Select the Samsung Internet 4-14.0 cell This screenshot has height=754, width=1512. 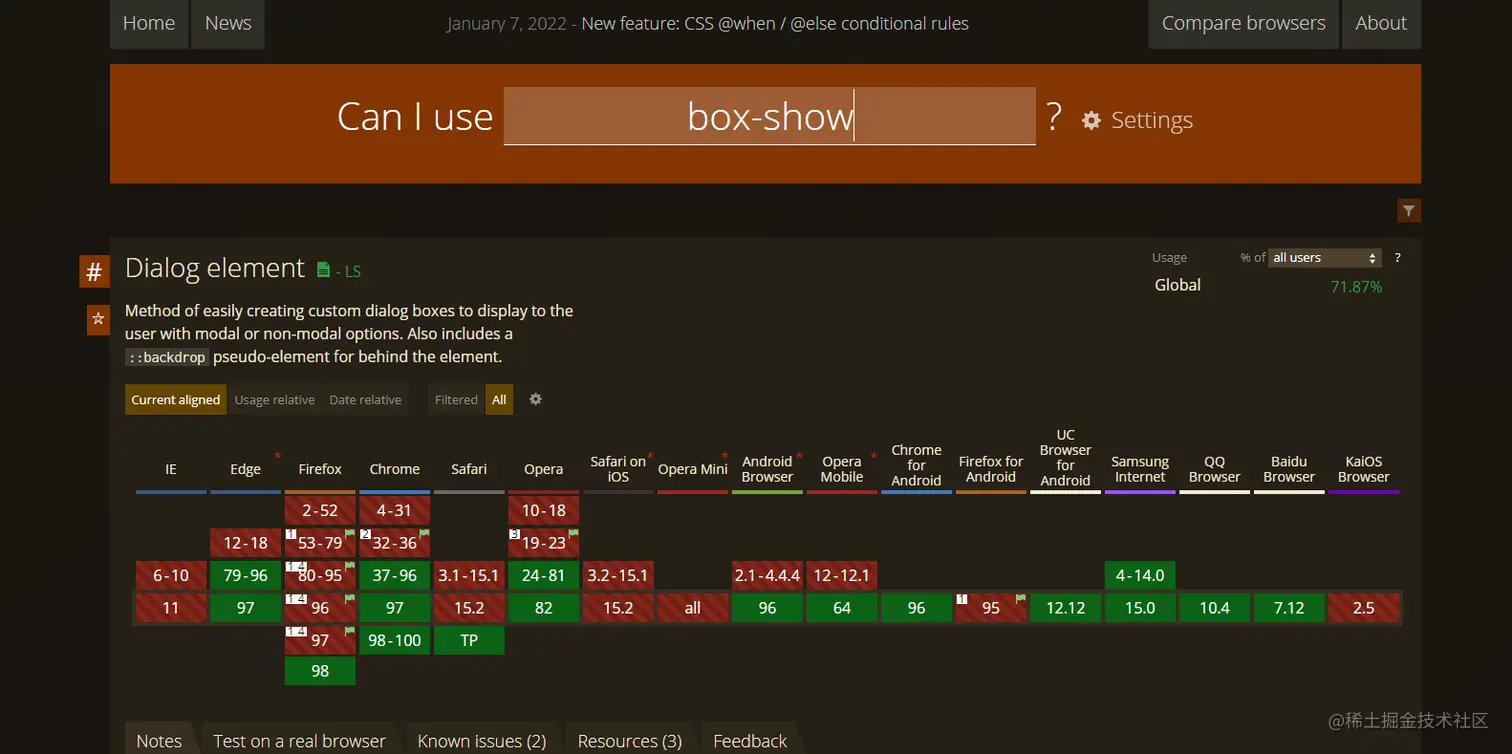point(1140,575)
